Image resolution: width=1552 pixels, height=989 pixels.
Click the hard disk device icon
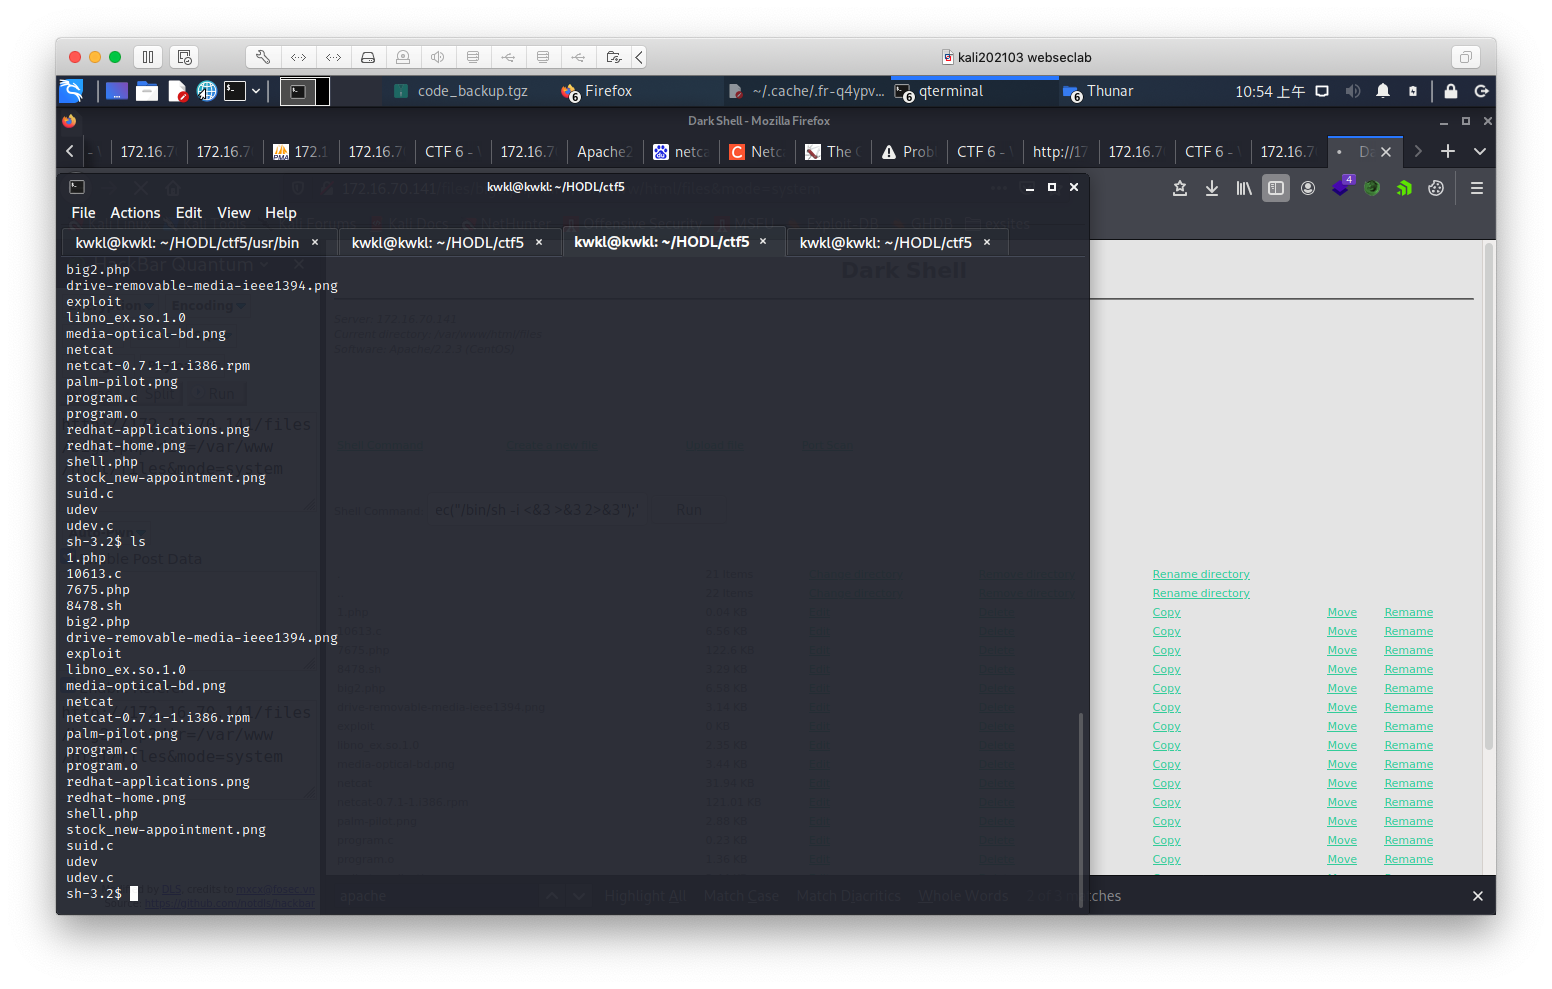368,57
